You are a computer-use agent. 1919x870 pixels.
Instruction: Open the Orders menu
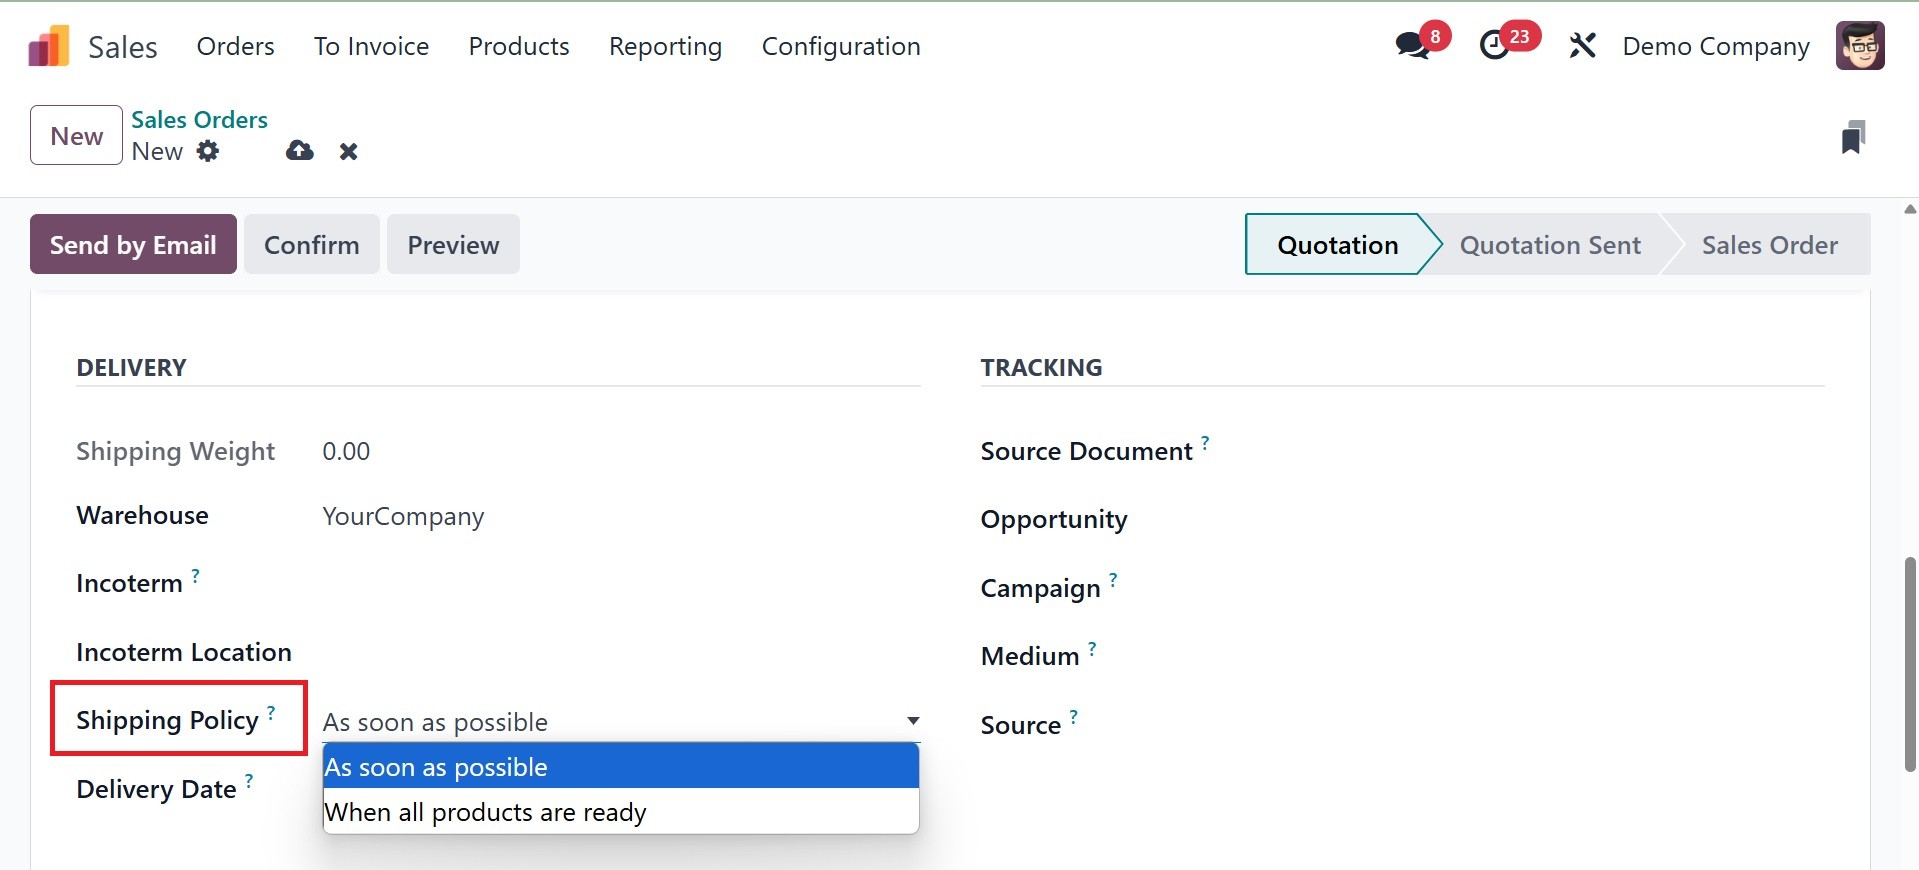(x=235, y=46)
